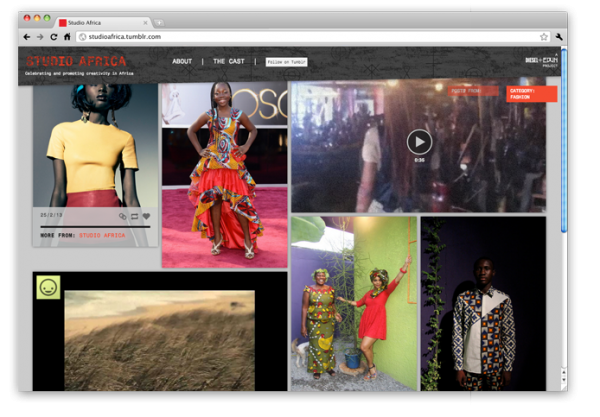Bookmark this page with the star icon
Screen dimensions: 600x417
[544, 36]
